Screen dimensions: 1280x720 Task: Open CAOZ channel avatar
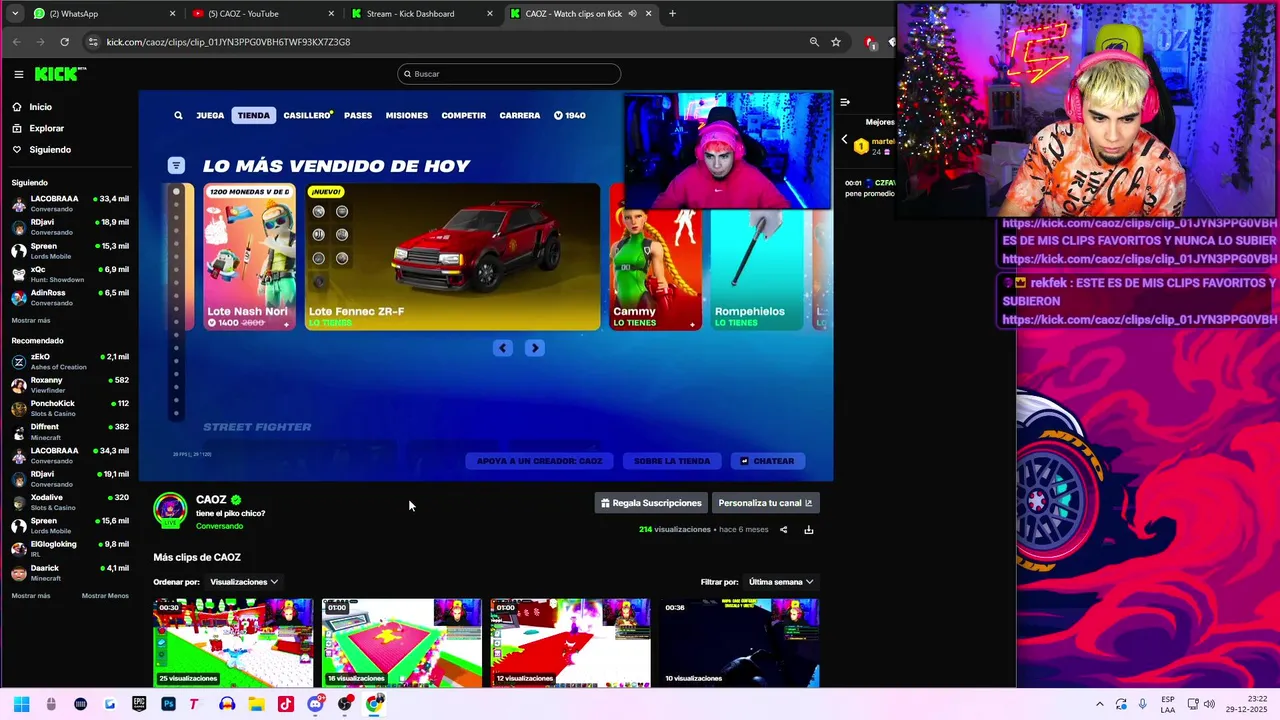pyautogui.click(x=169, y=509)
